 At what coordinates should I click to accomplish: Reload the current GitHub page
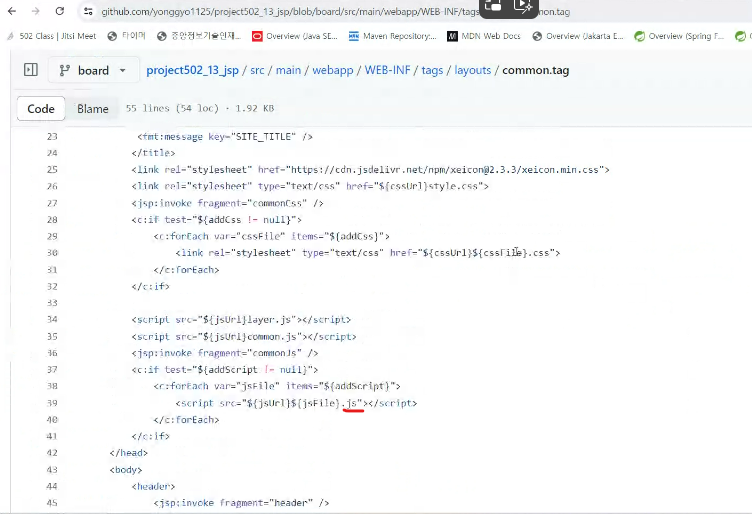[x=59, y=11]
